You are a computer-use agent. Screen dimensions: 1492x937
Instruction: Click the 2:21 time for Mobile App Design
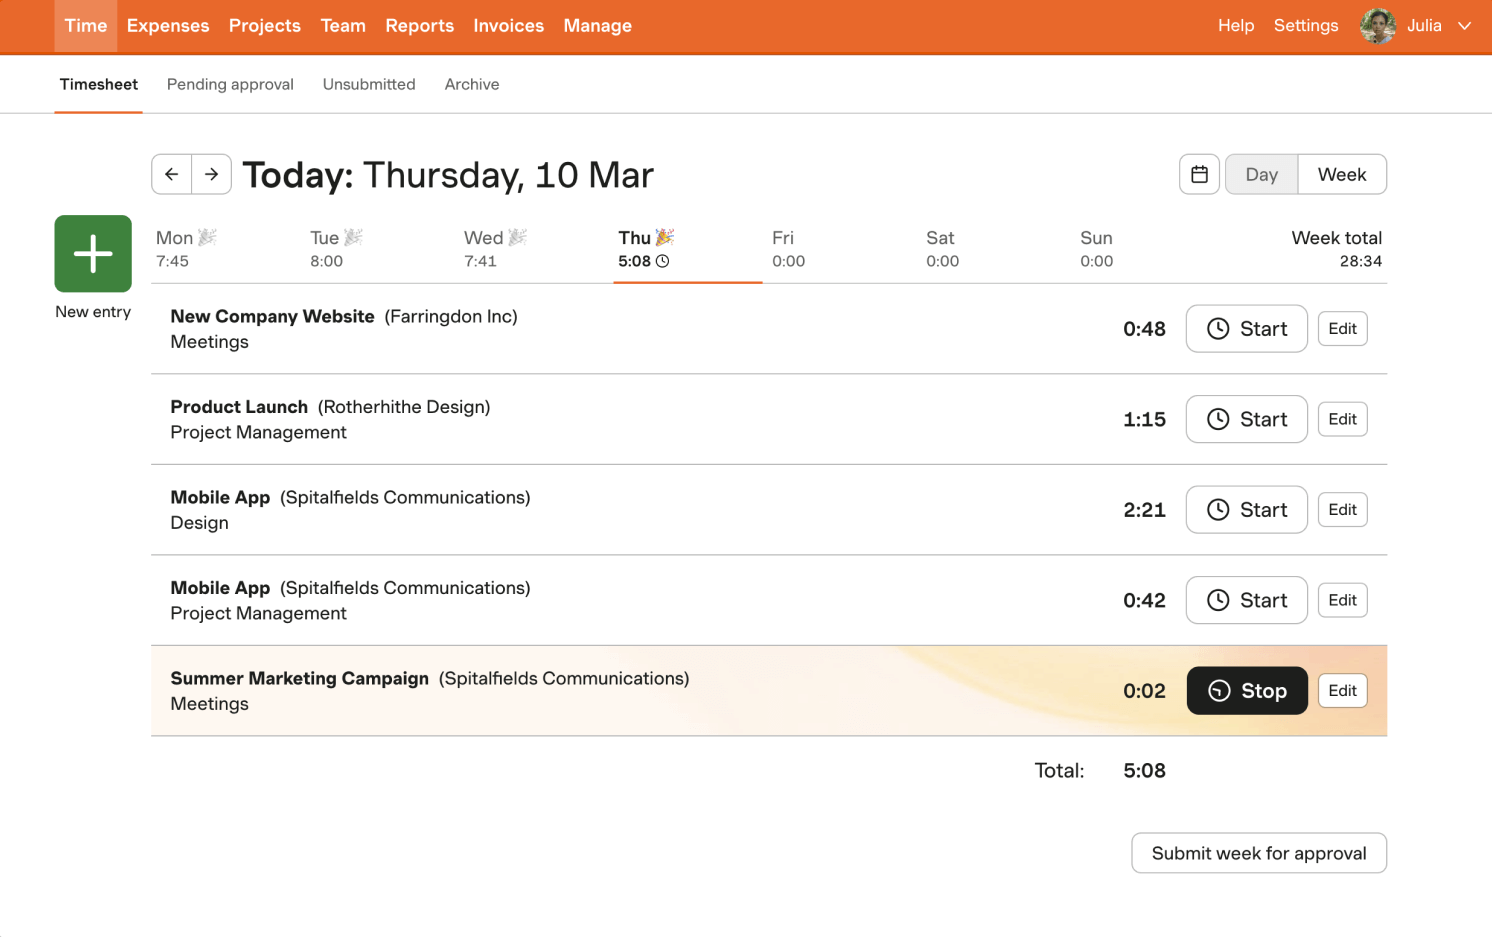pos(1144,510)
